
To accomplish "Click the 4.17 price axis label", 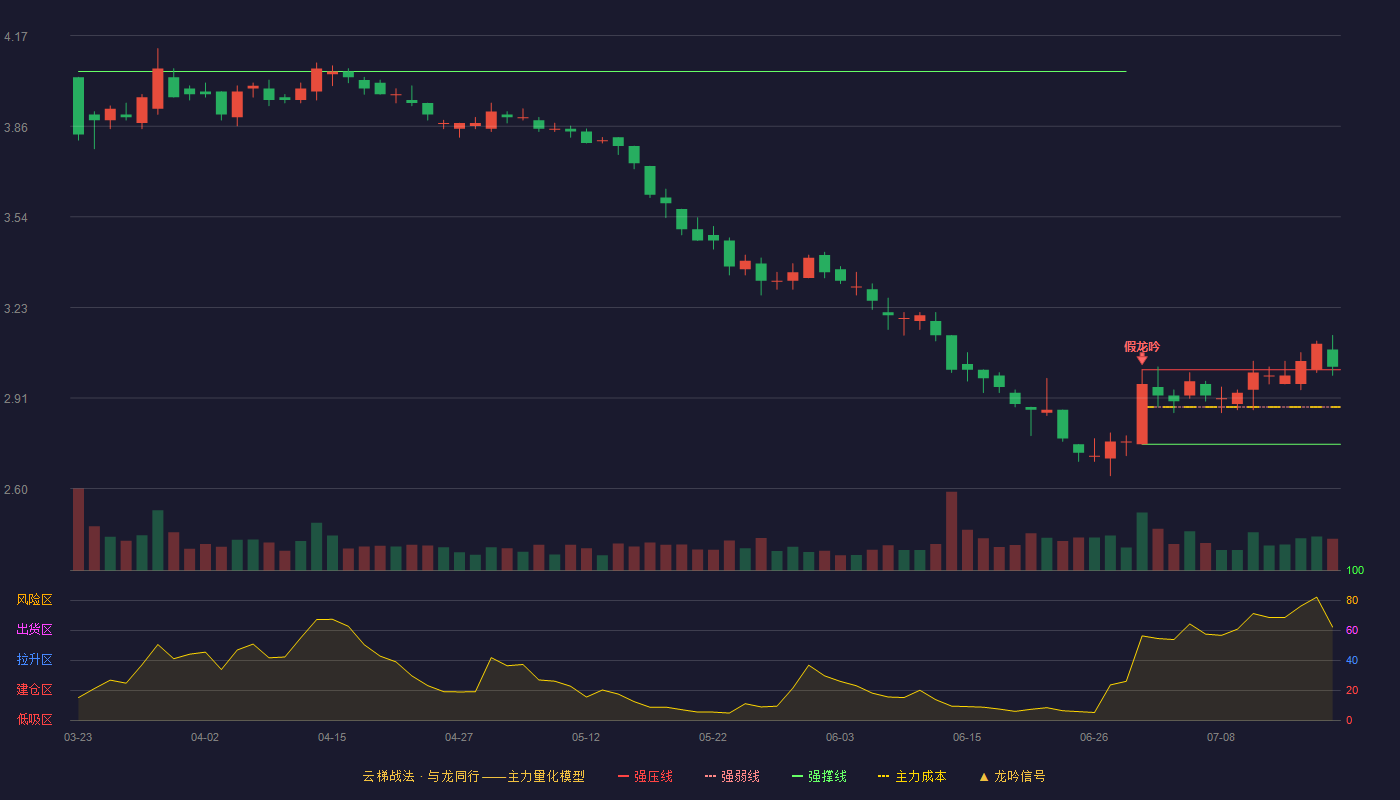I will [16, 37].
